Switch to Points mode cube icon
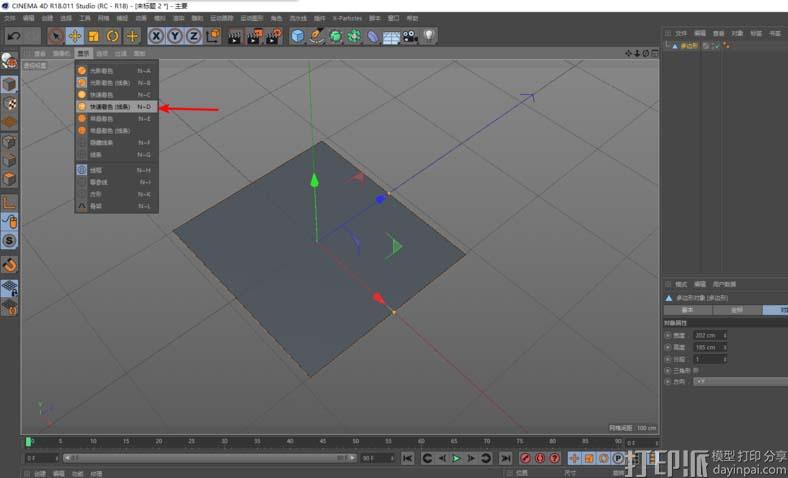Screen dimensions: 788x478 (9, 142)
